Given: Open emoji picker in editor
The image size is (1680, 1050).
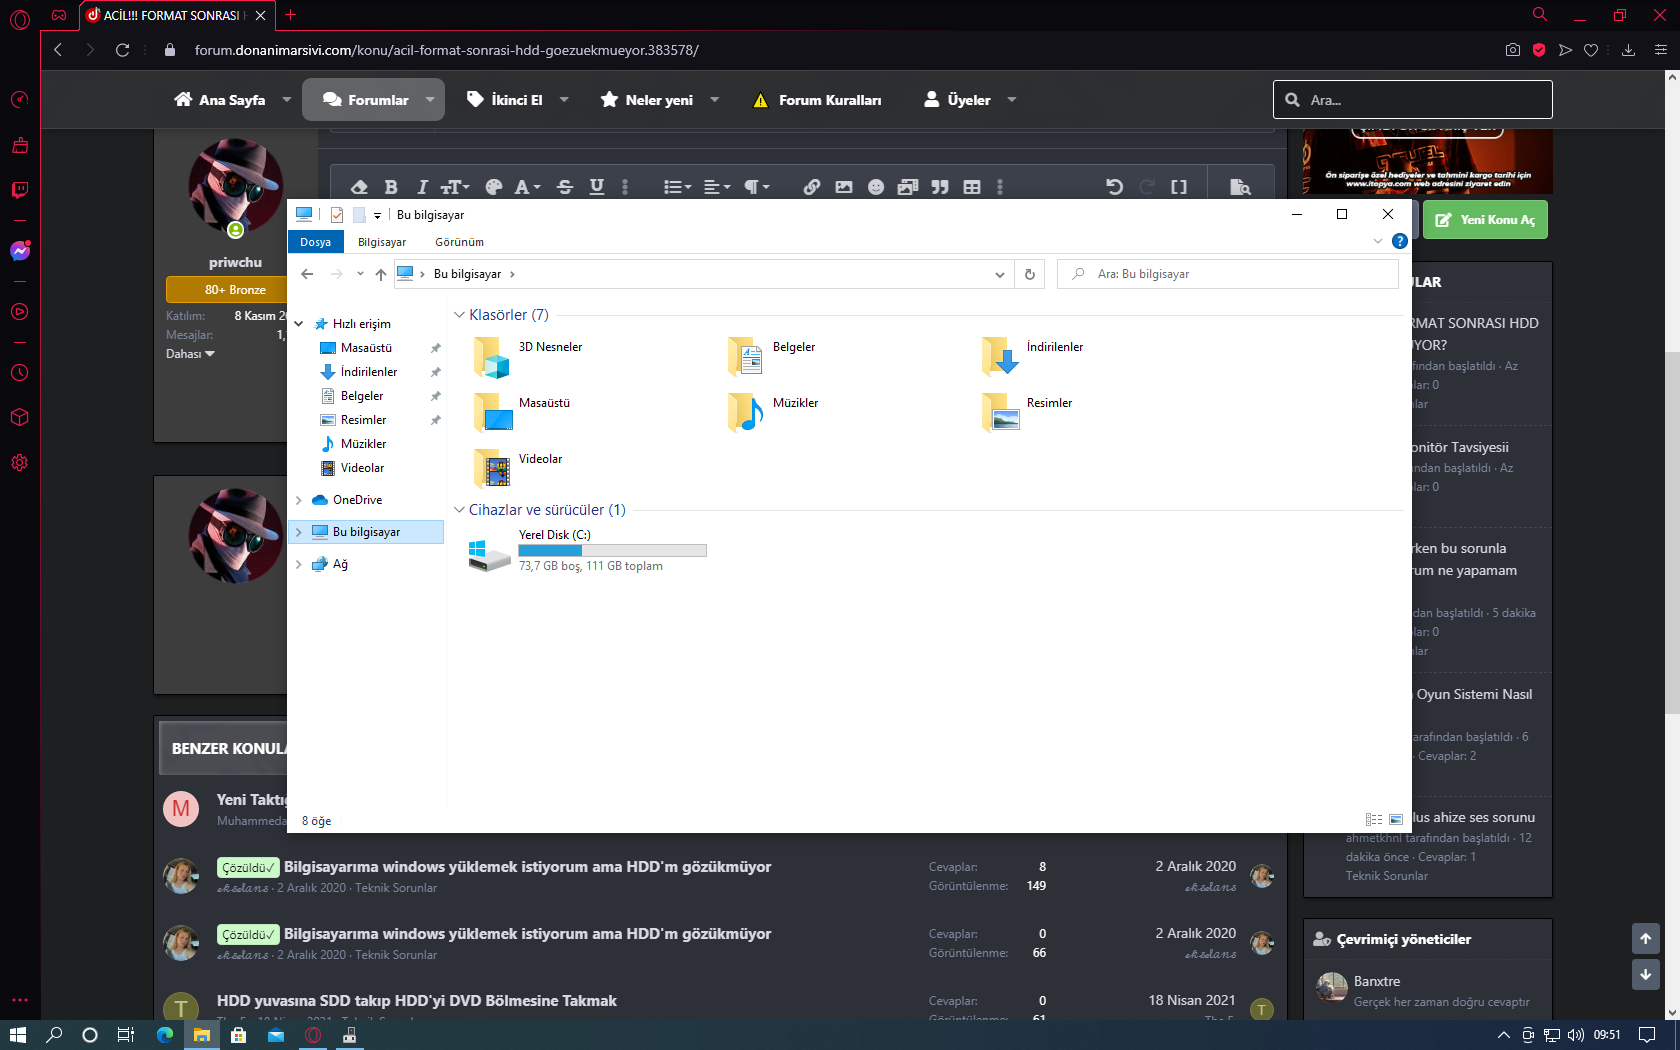Looking at the screenshot, I should [x=876, y=187].
